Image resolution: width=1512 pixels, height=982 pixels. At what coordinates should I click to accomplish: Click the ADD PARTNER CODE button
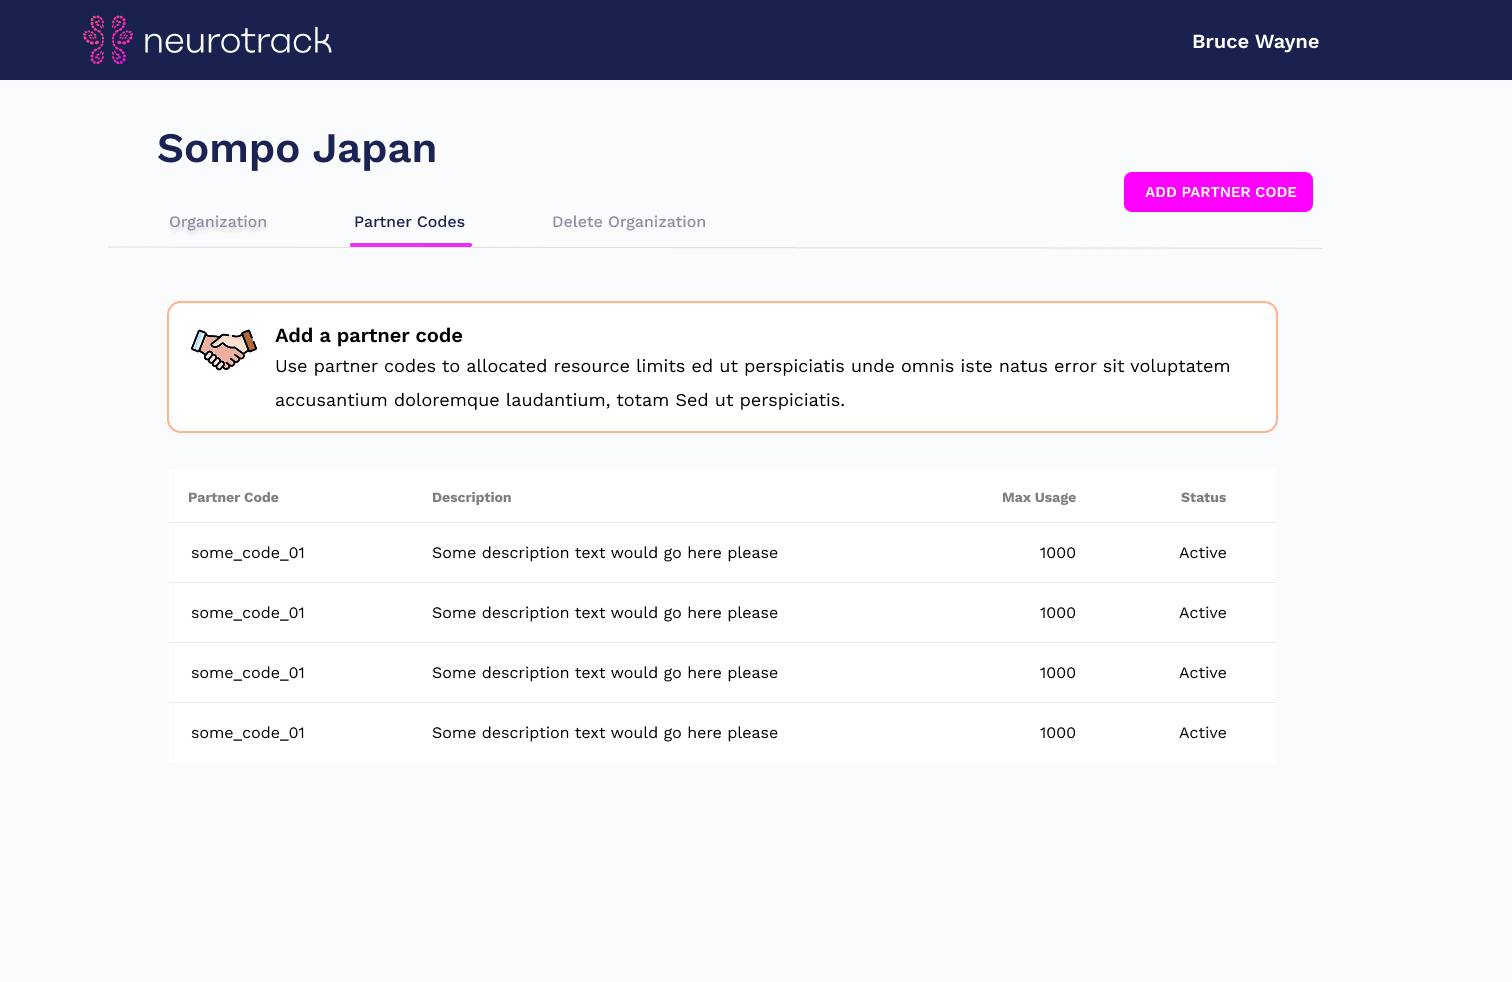1218,191
